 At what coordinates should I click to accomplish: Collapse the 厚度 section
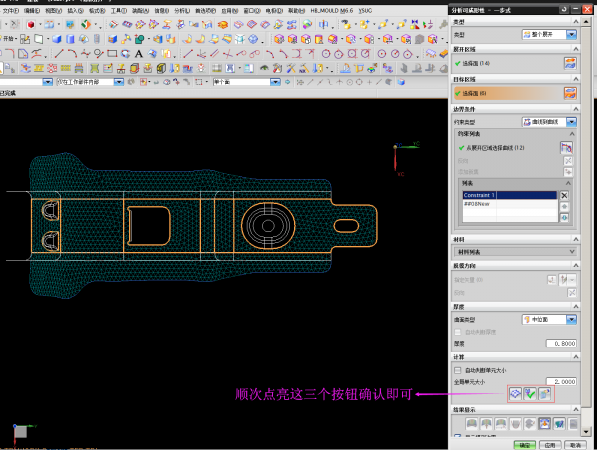pyautogui.click(x=576, y=306)
